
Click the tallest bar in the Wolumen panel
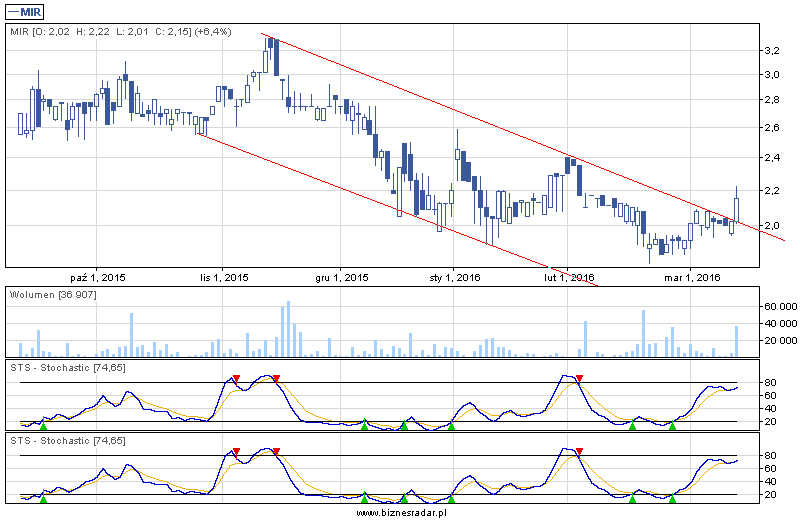[x=288, y=328]
